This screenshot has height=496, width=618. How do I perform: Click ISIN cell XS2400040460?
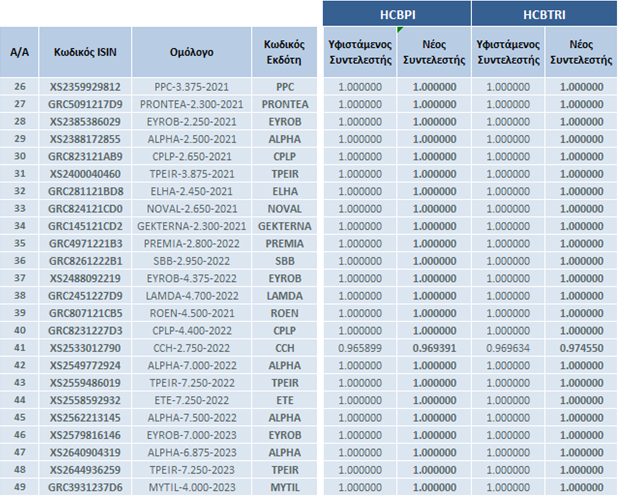pos(85,174)
